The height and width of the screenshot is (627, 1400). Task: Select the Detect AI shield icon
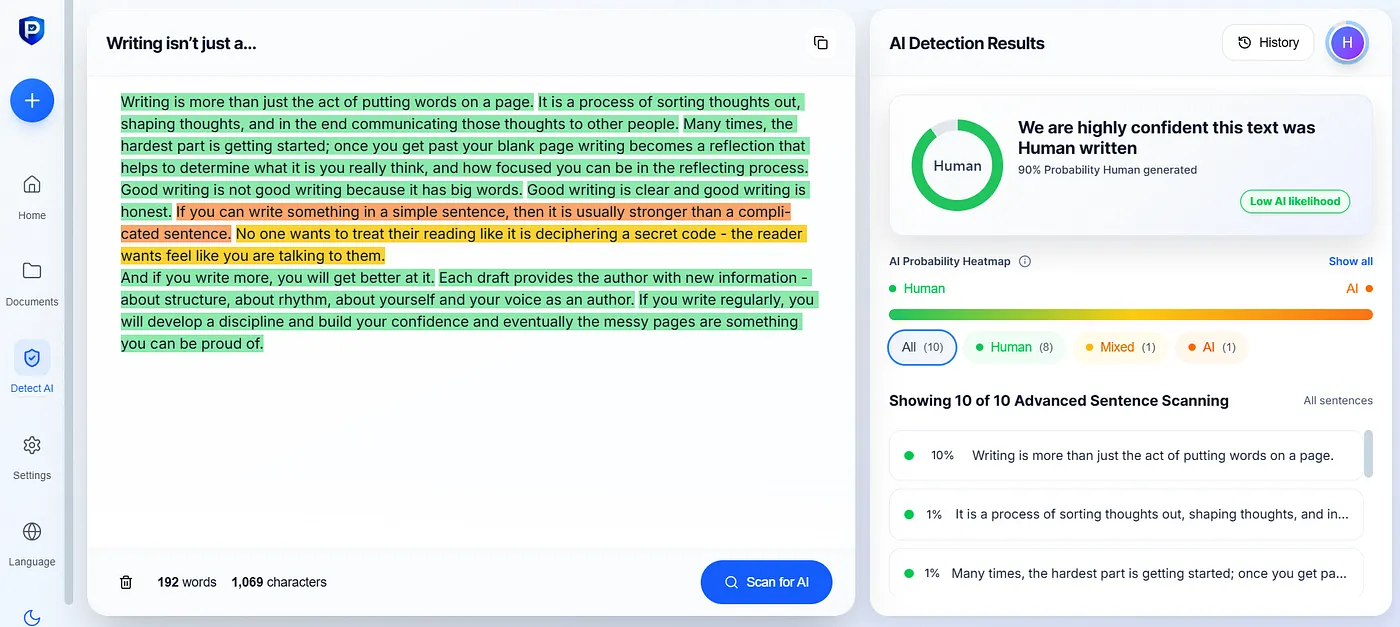click(32, 358)
